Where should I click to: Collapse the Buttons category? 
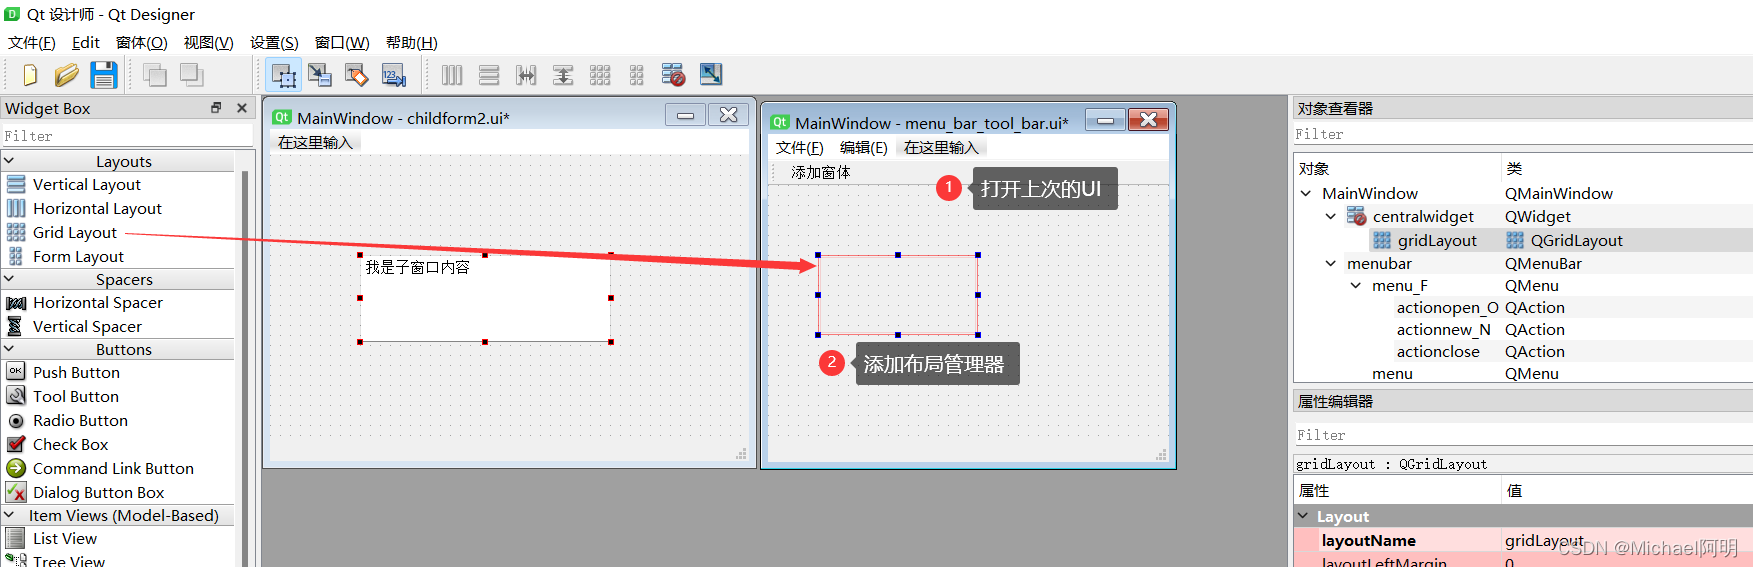click(9, 349)
